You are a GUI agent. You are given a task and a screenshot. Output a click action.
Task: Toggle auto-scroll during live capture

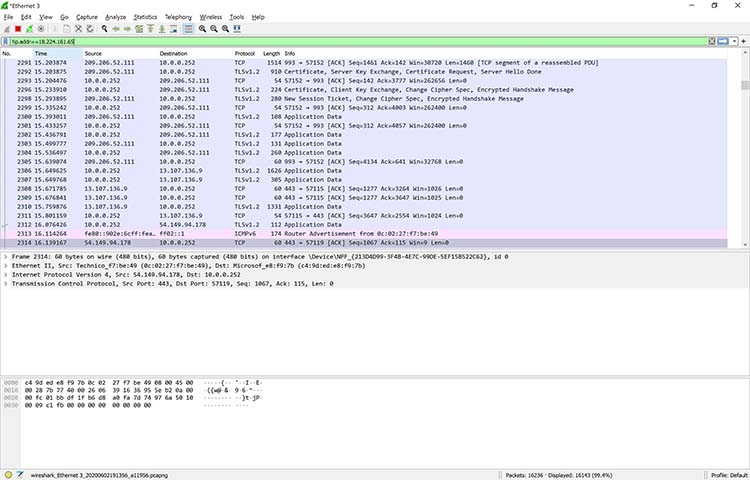pyautogui.click(x=173, y=29)
